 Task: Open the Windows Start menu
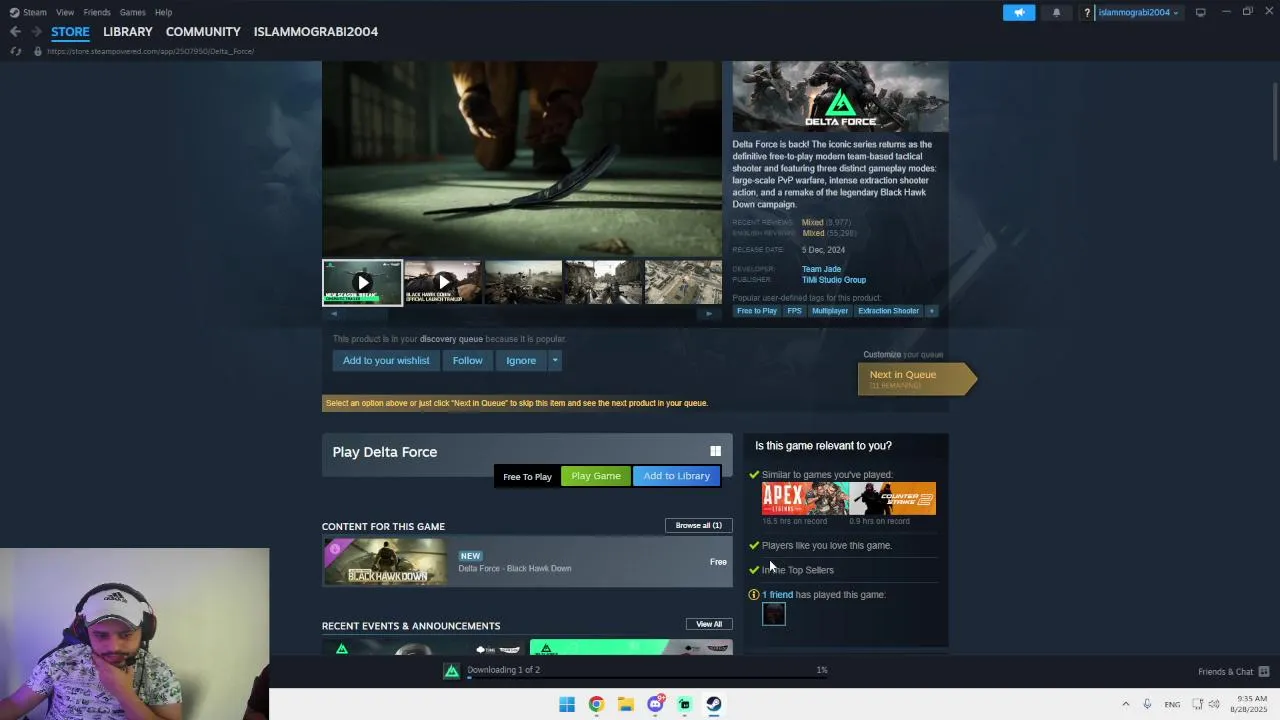pyautogui.click(x=567, y=704)
